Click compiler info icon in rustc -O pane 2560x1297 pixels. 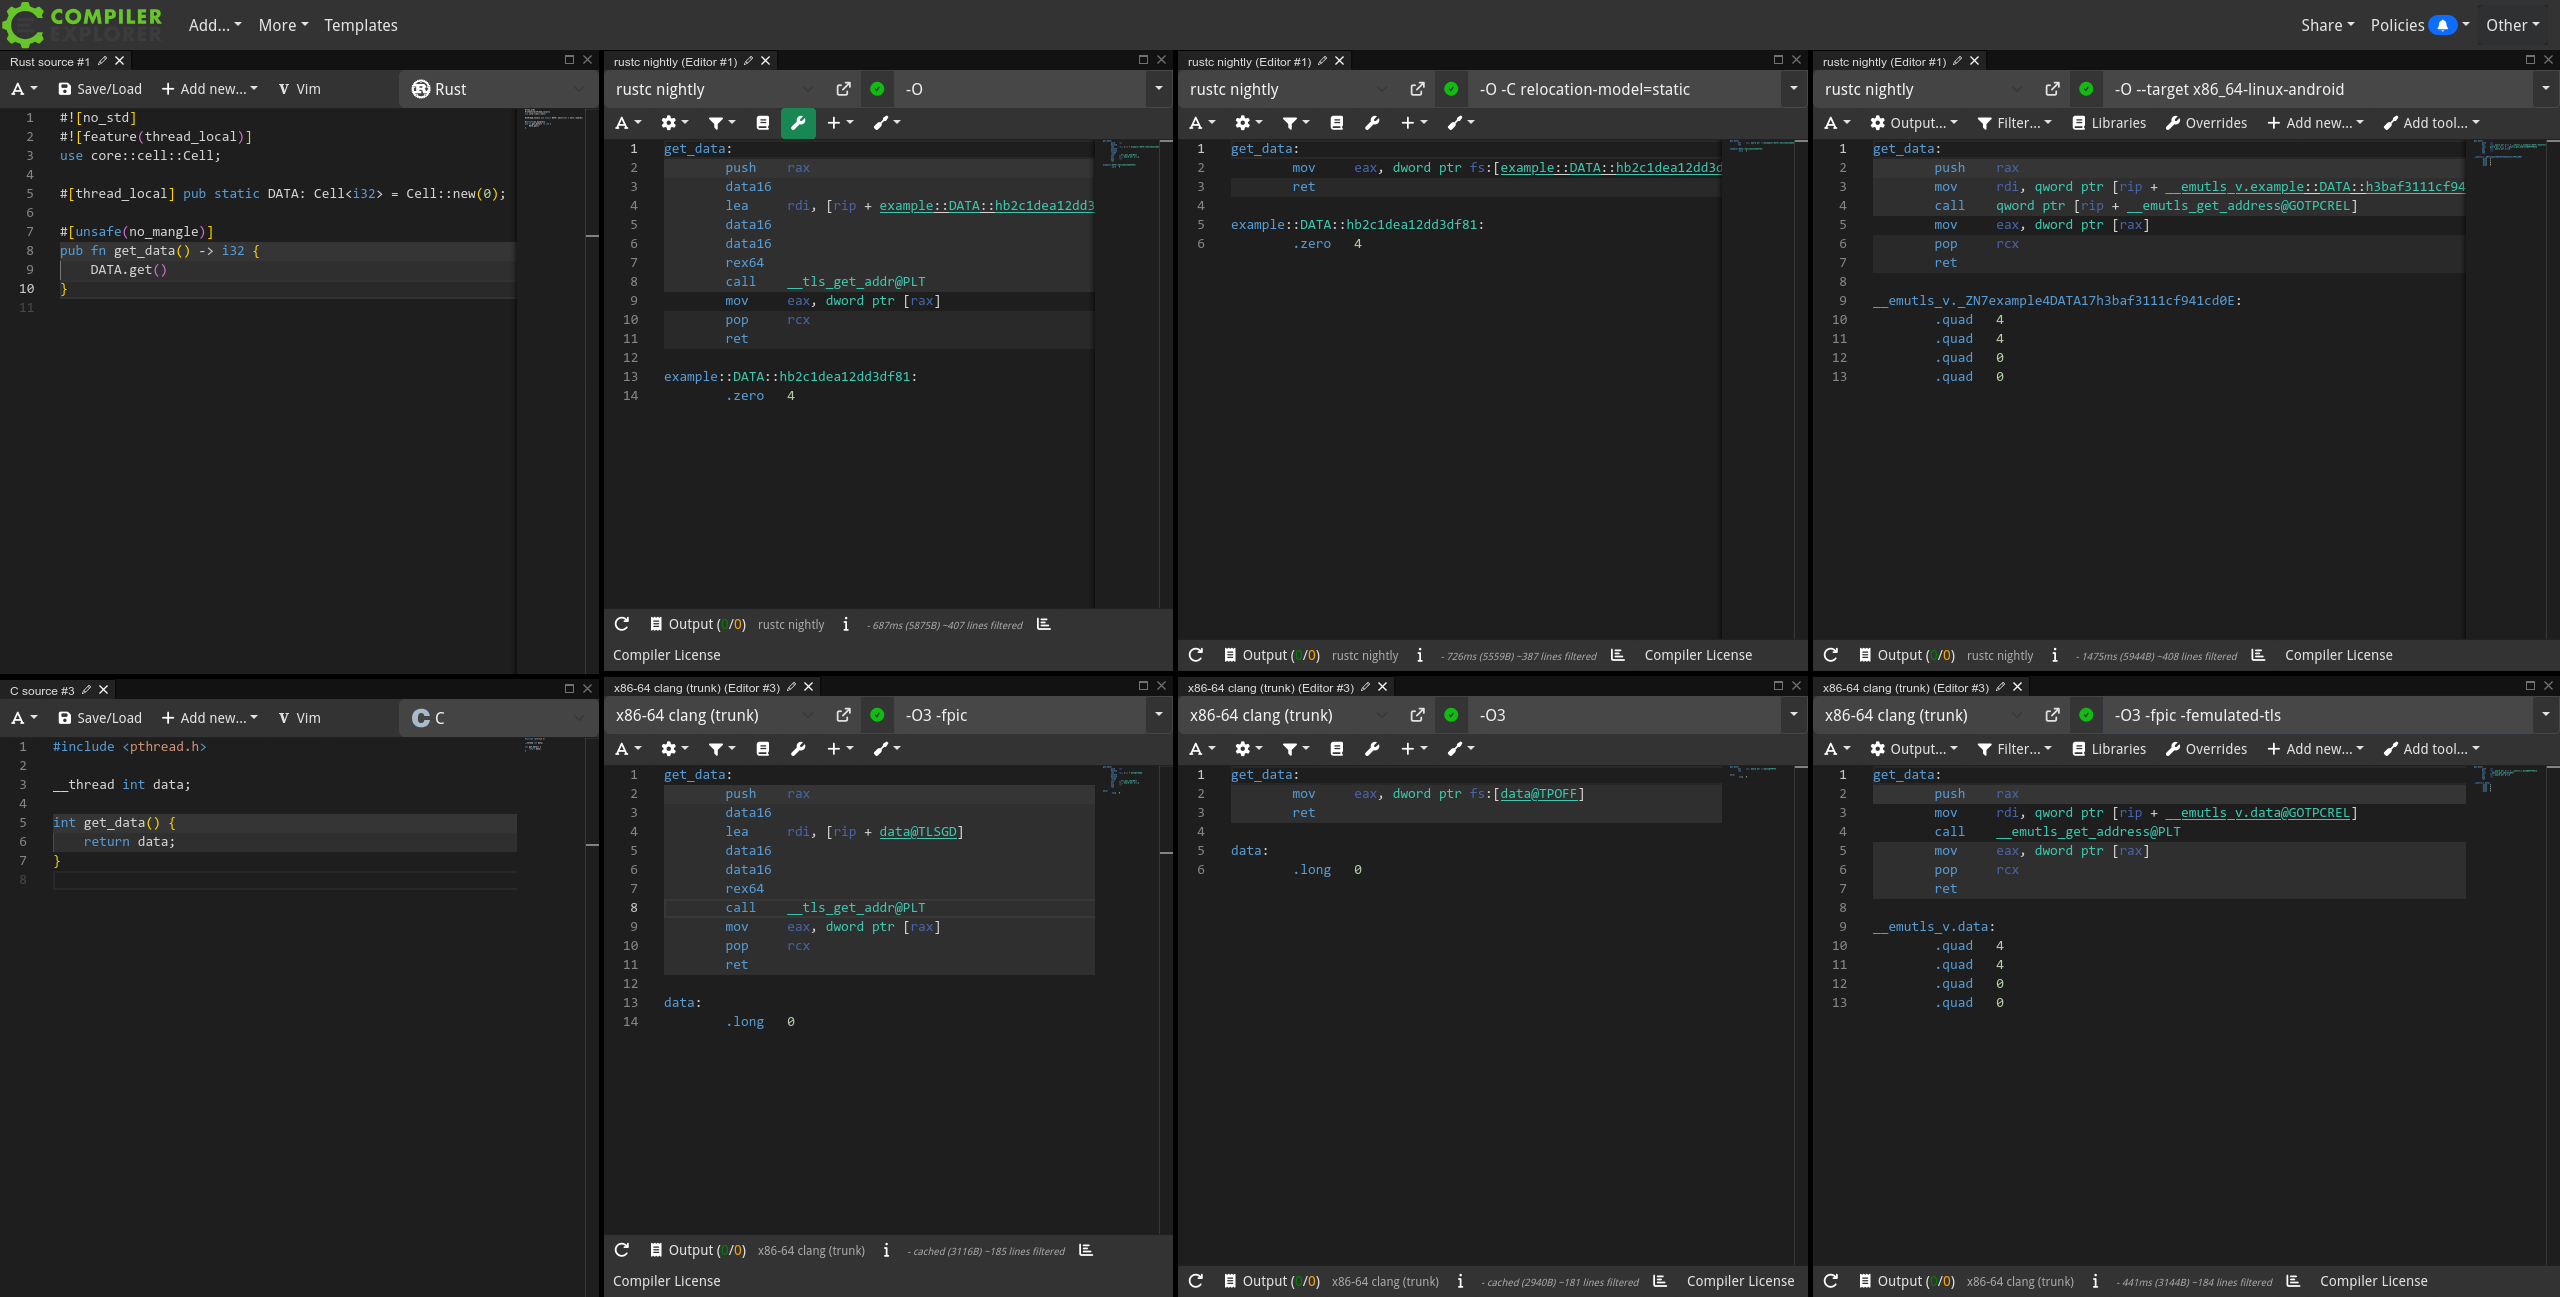[846, 624]
